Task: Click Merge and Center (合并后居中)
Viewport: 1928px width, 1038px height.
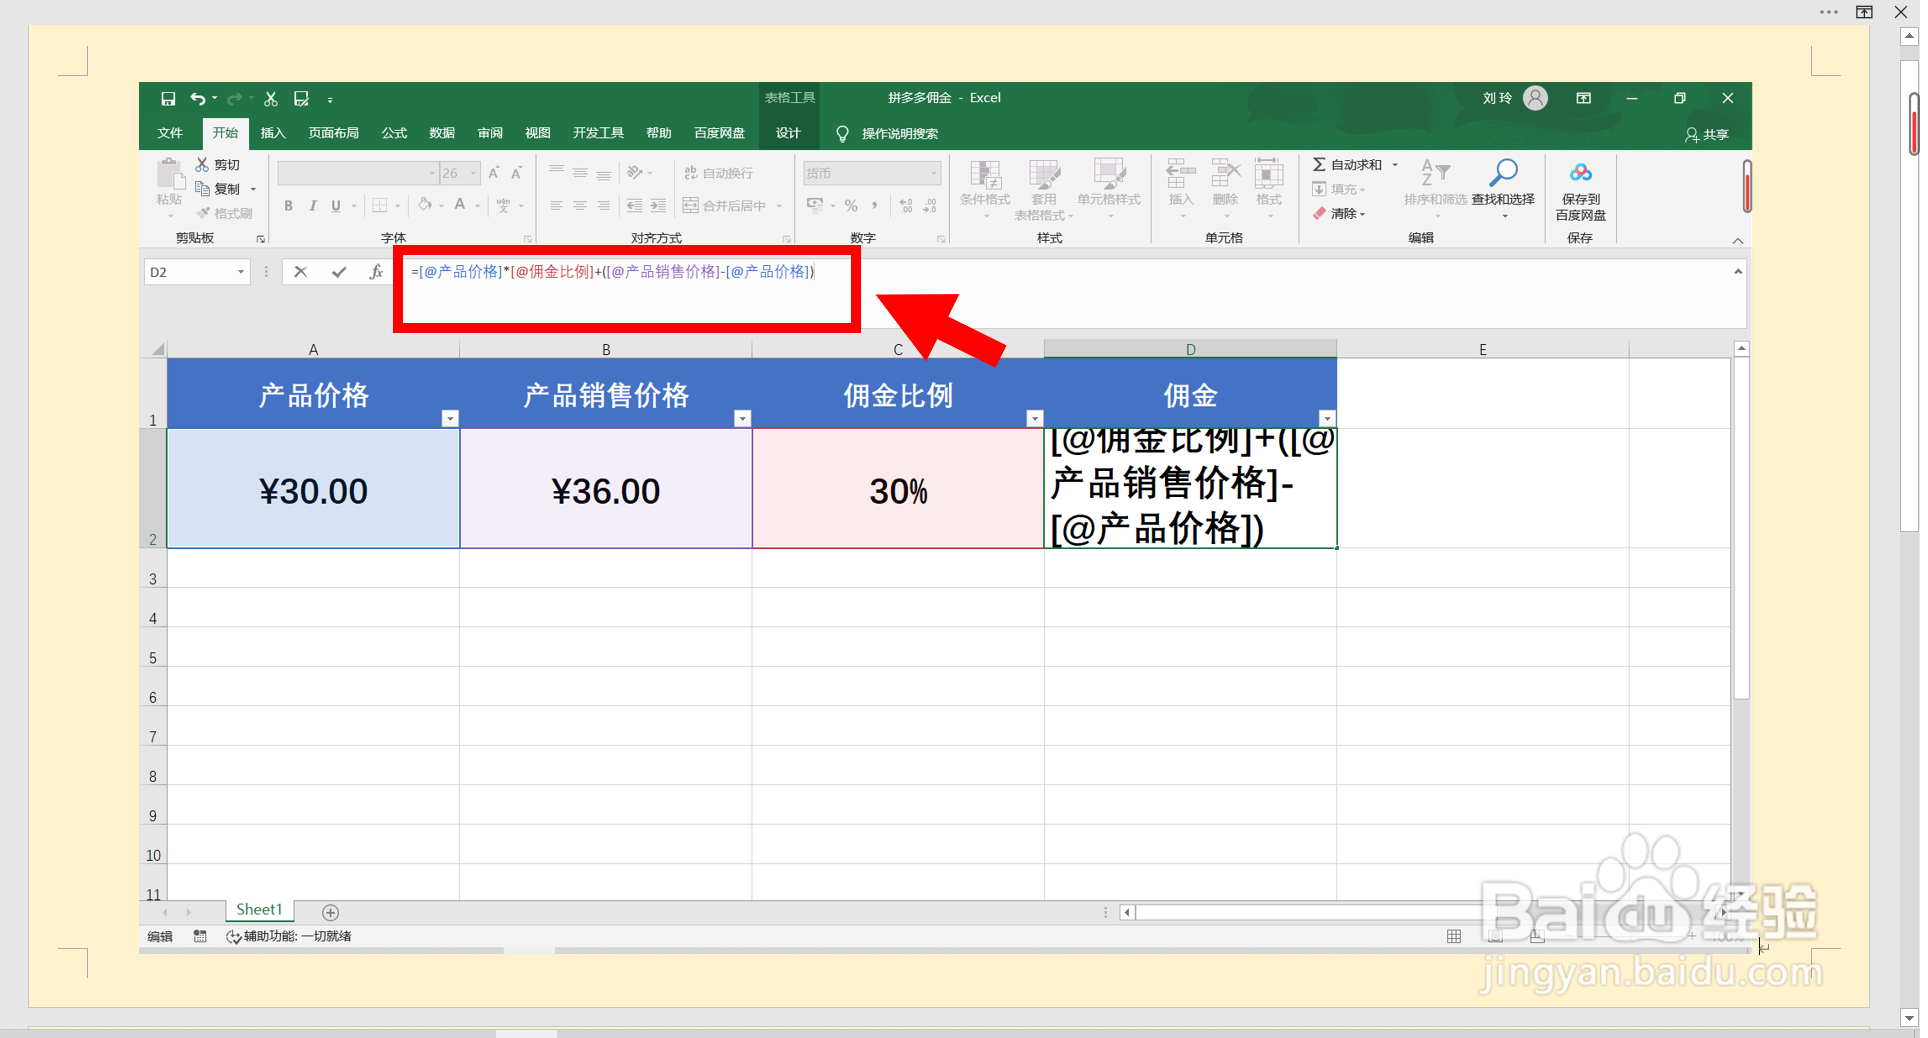Action: (725, 206)
